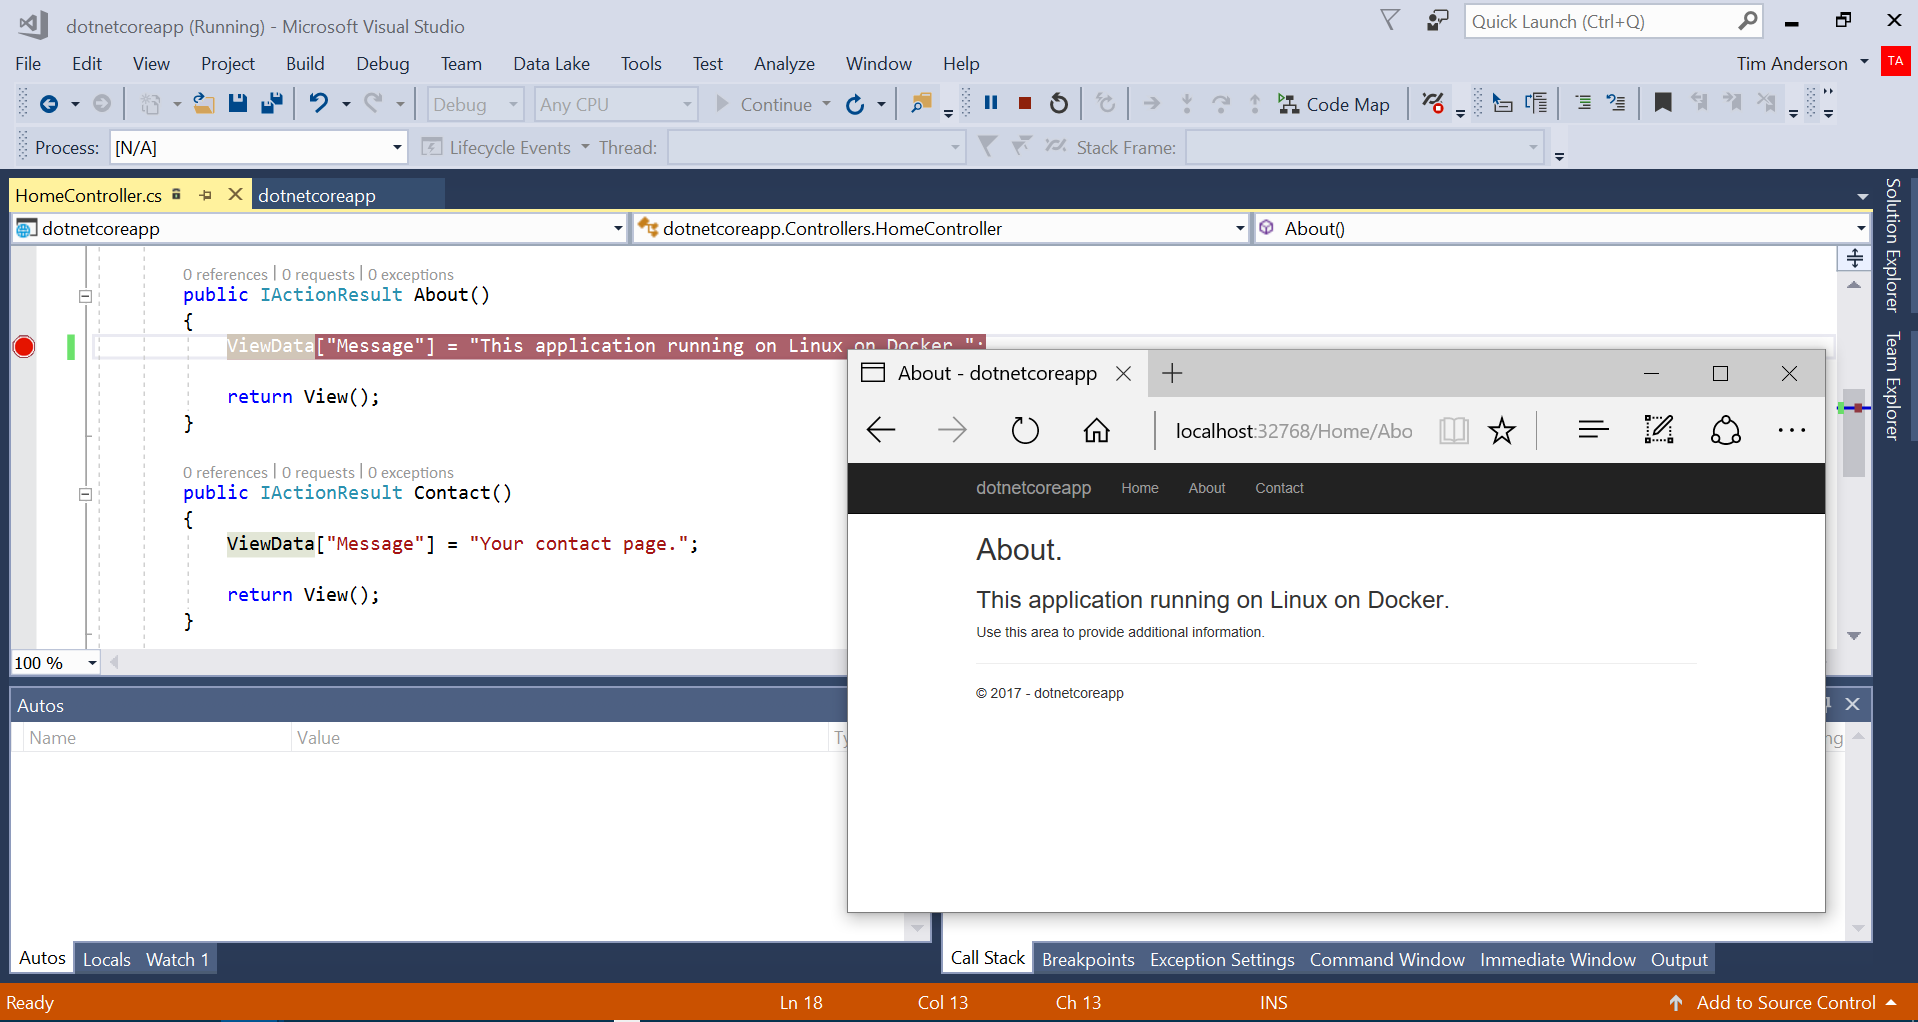Image resolution: width=1918 pixels, height=1022 pixels.
Task: Open the Team Explorer side tab
Action: [1892, 385]
